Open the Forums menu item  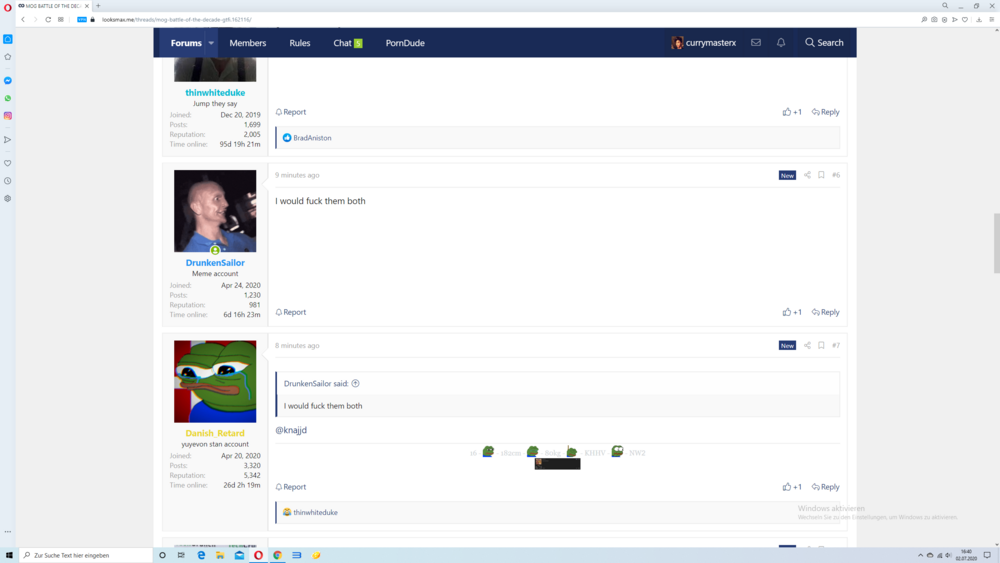point(186,43)
